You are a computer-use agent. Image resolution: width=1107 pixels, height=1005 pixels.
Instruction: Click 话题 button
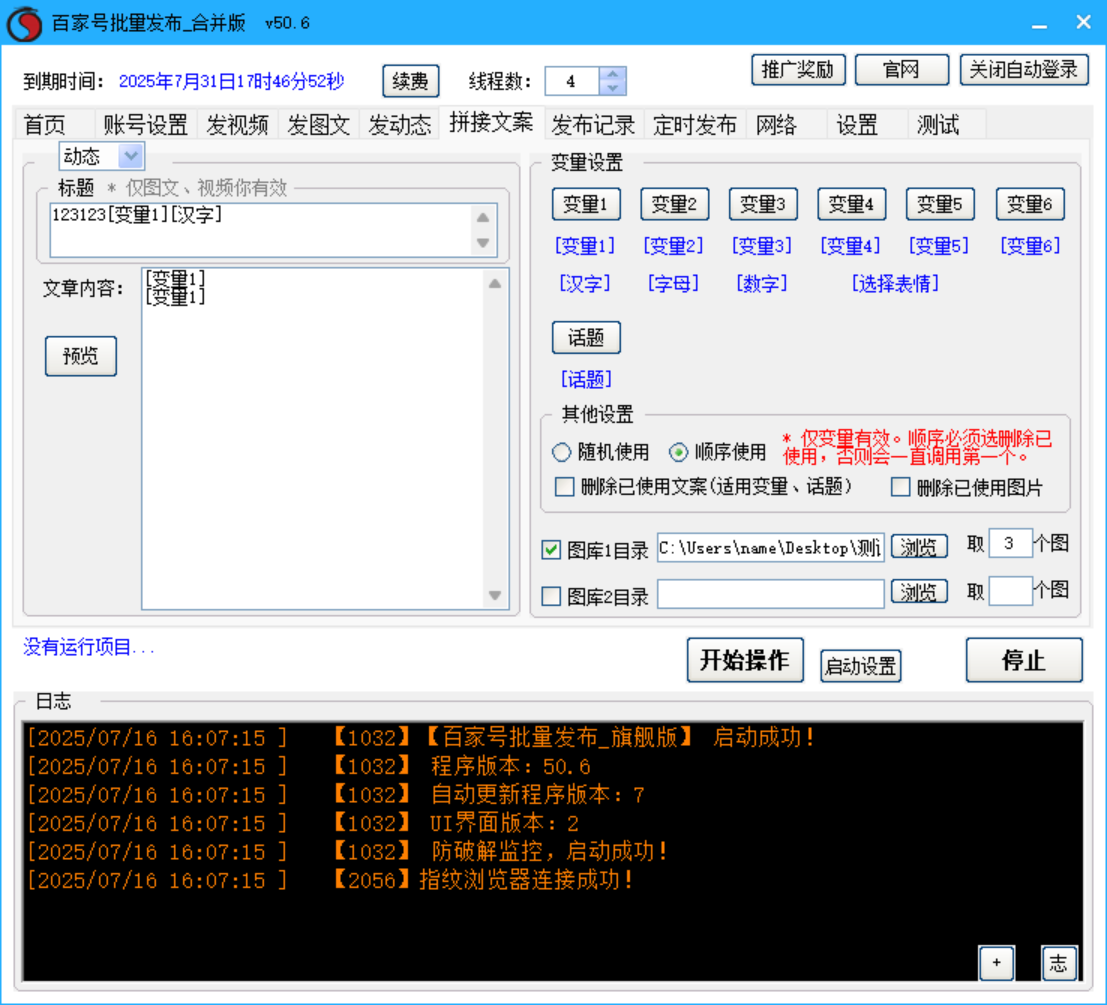click(586, 337)
